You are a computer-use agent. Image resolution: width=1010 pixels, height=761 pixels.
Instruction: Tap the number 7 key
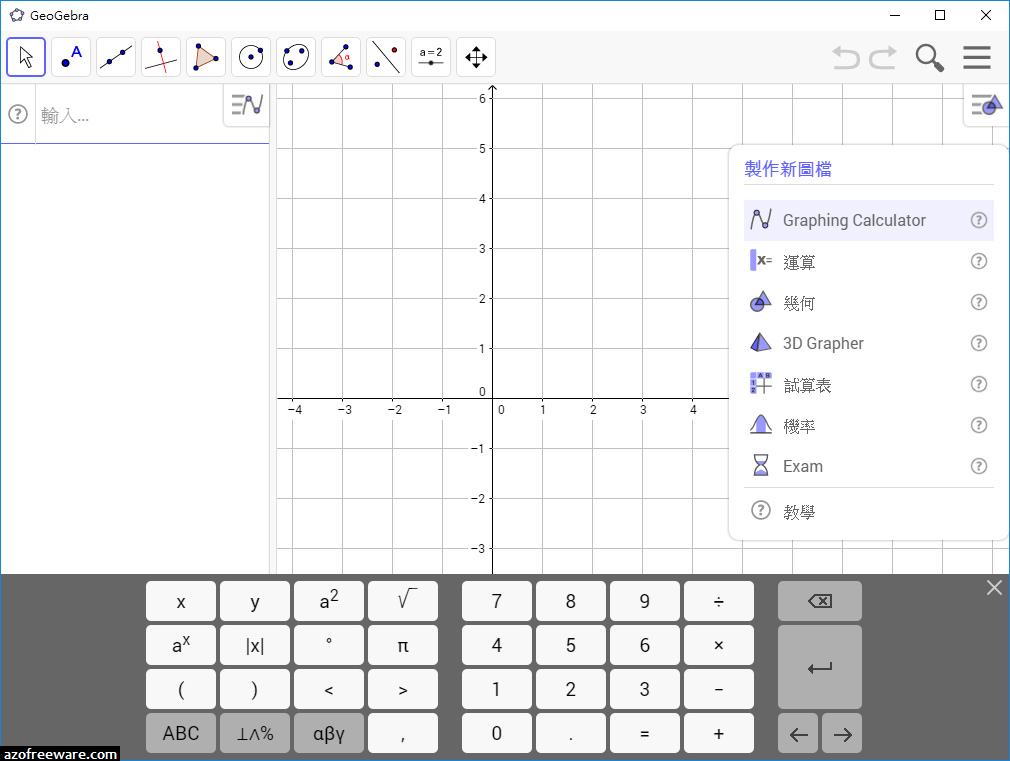point(497,601)
